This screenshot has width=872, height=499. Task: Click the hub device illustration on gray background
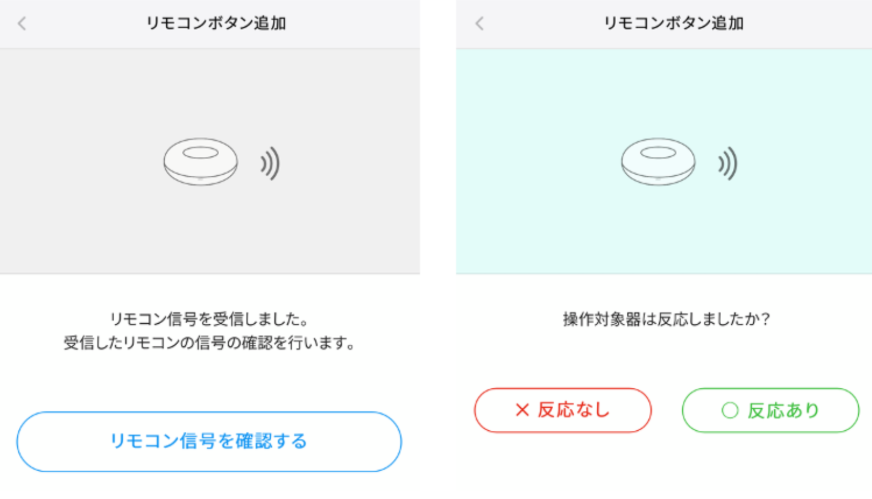point(202,163)
